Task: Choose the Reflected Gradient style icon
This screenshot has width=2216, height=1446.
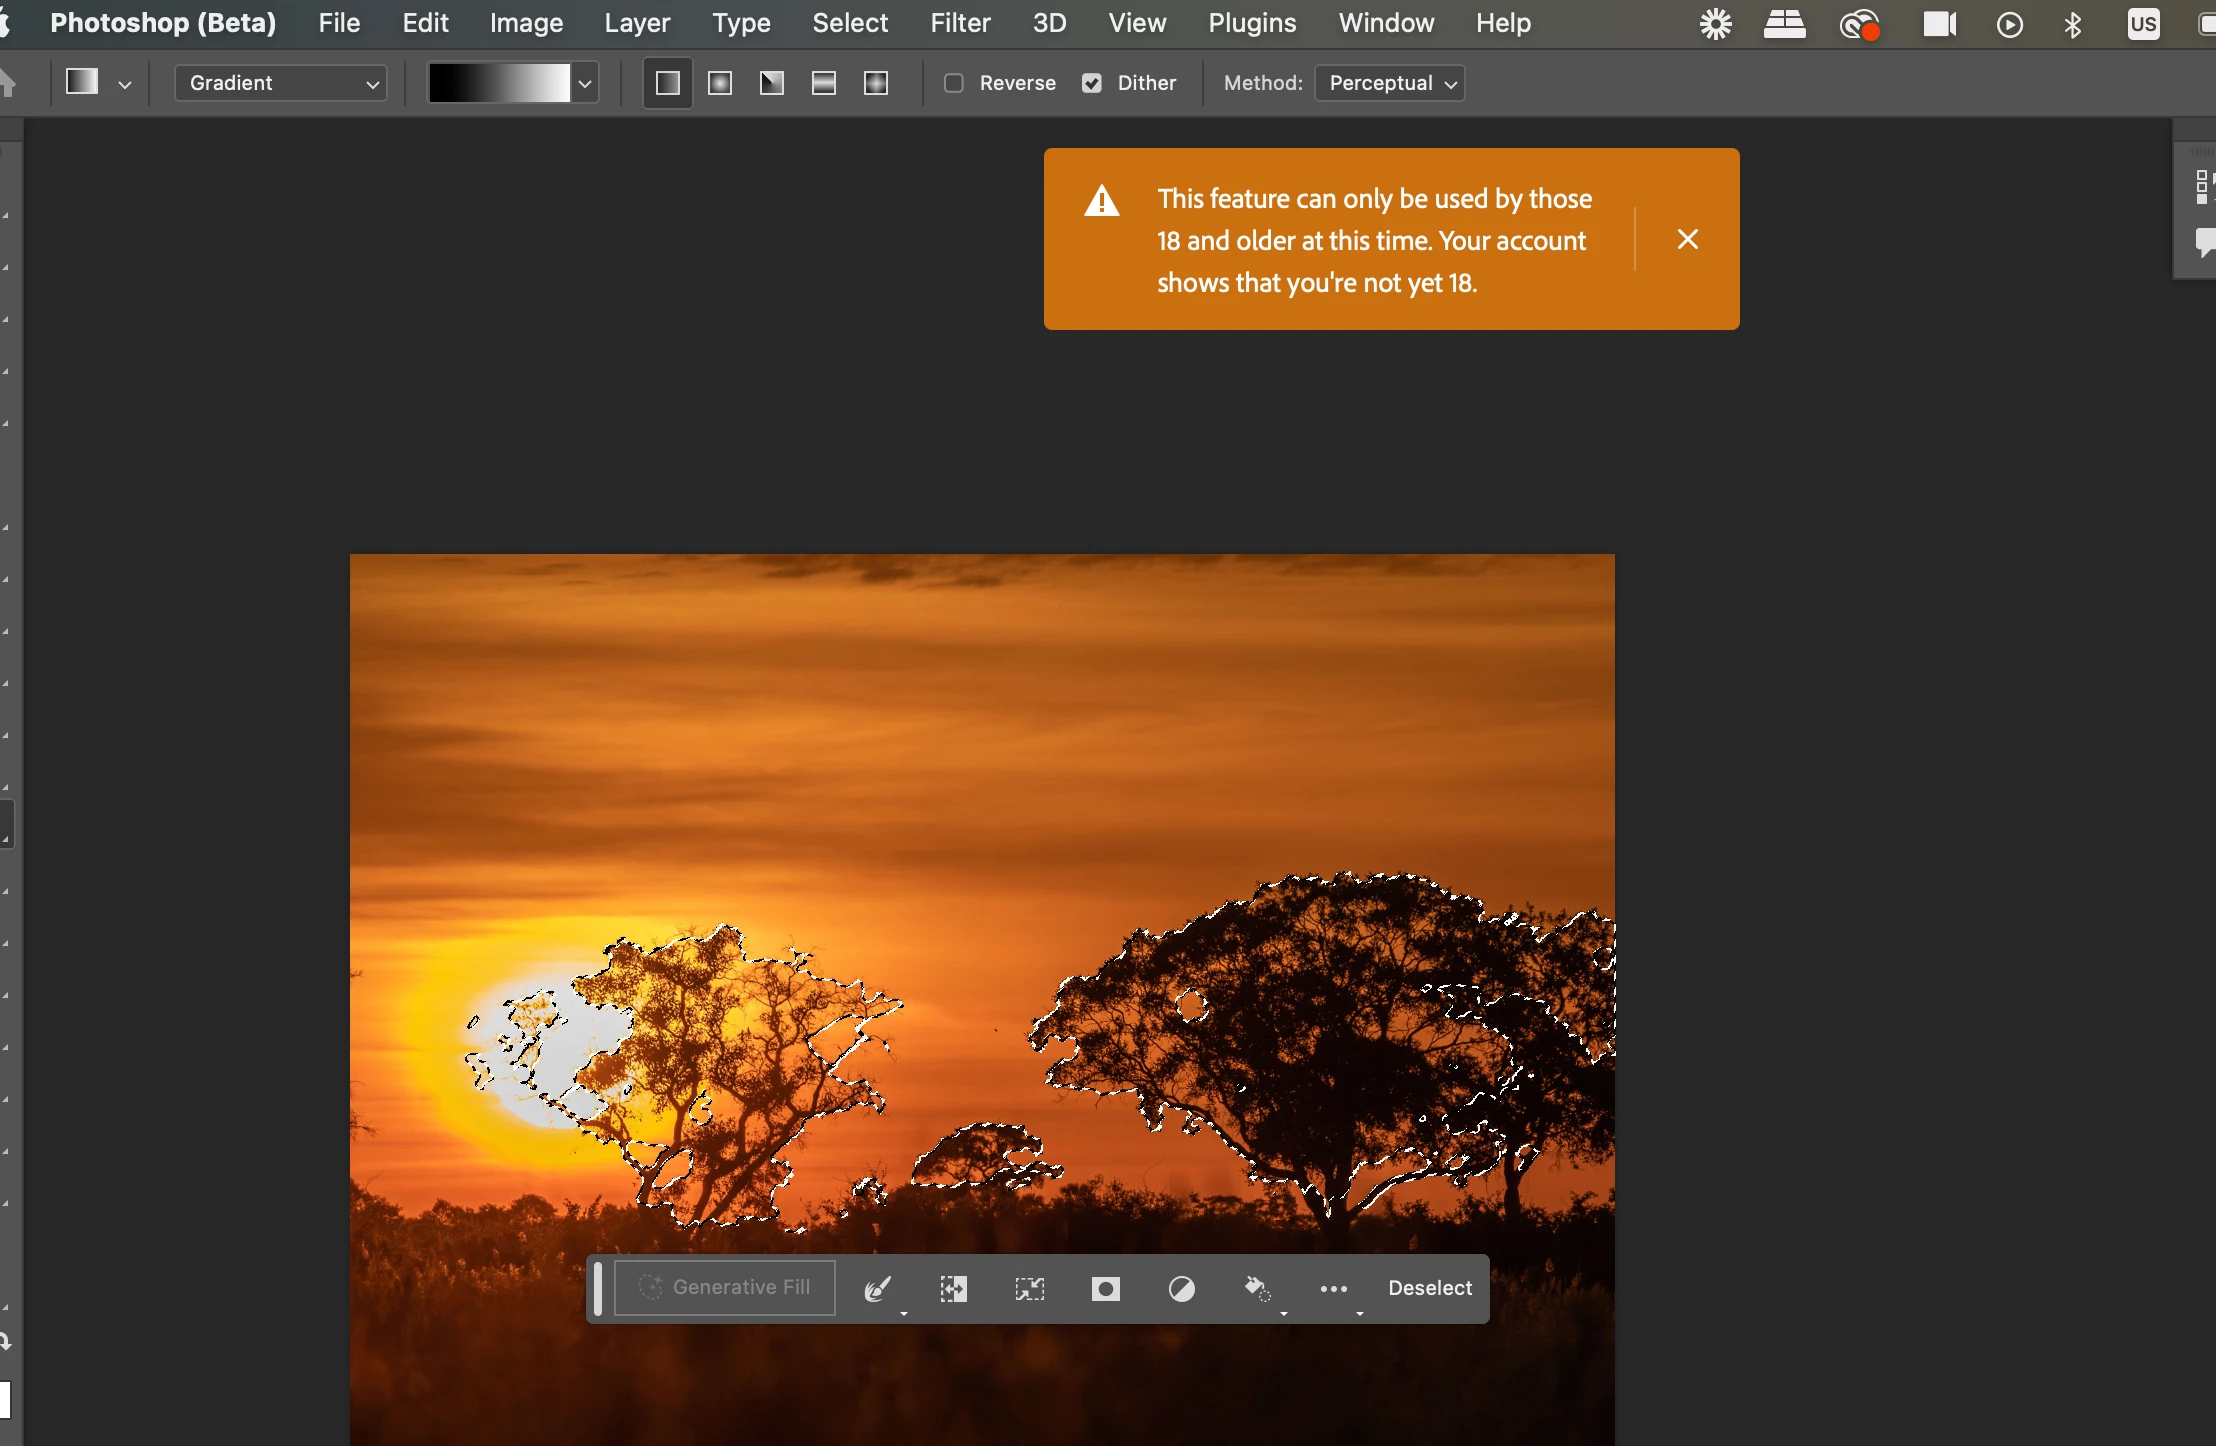Action: tap(824, 83)
